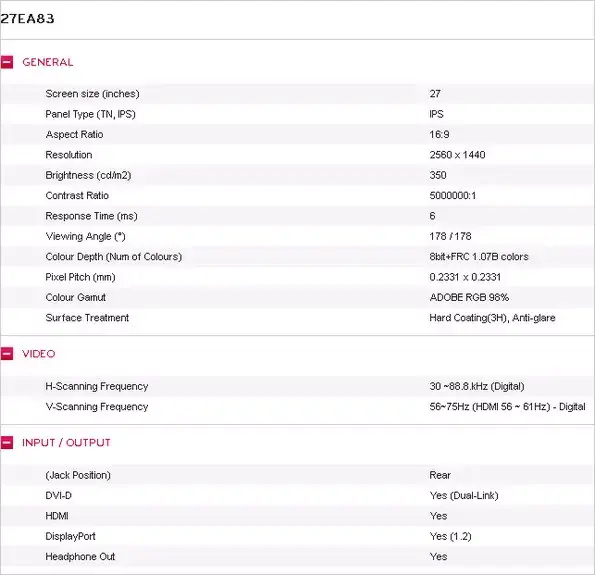595x575 pixels.
Task: Click the Yes value in HDMI row
Action: (x=438, y=516)
